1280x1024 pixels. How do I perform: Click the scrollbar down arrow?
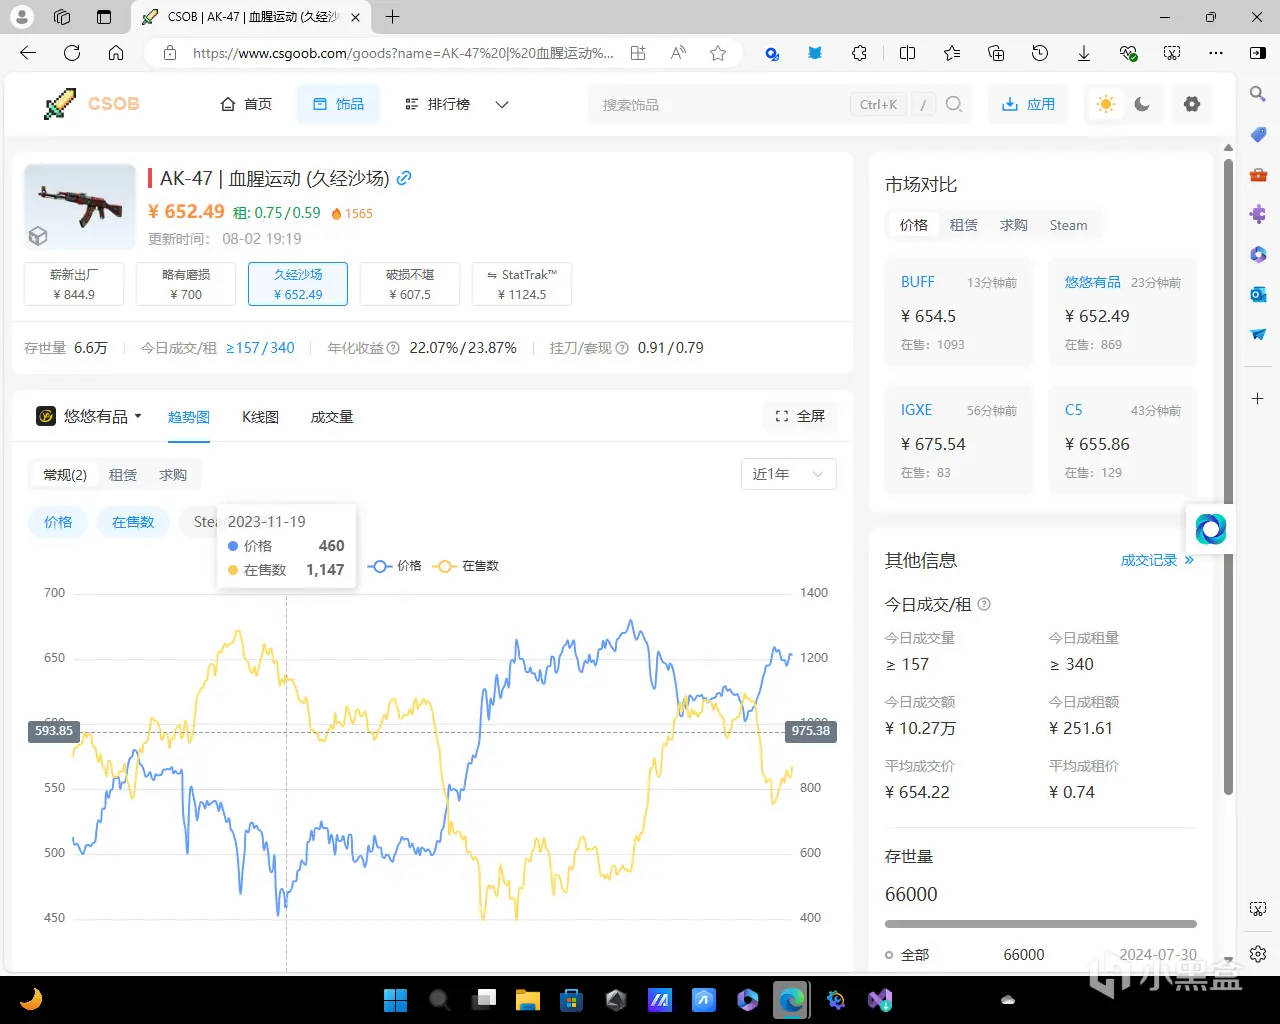click(x=1229, y=958)
